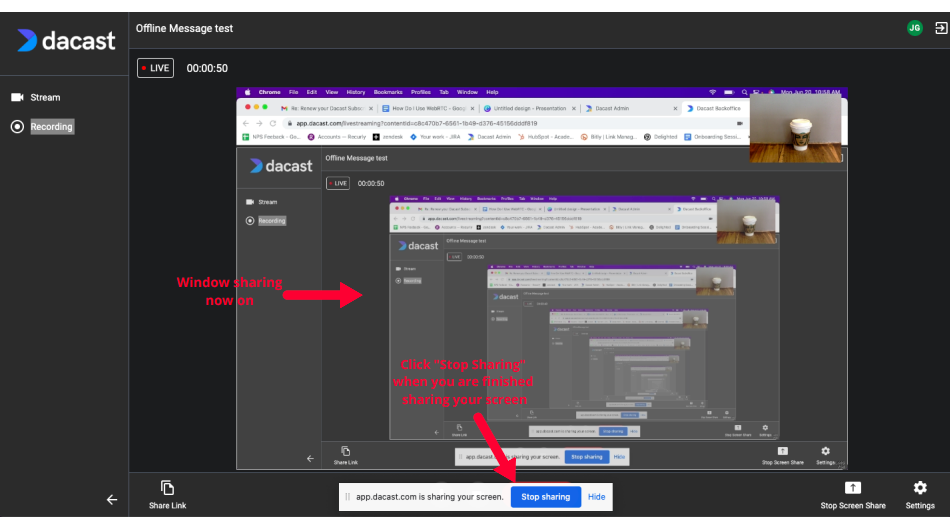Open the Bitly Link Management bookmark
Screen dimensions: 950x532
608,137
